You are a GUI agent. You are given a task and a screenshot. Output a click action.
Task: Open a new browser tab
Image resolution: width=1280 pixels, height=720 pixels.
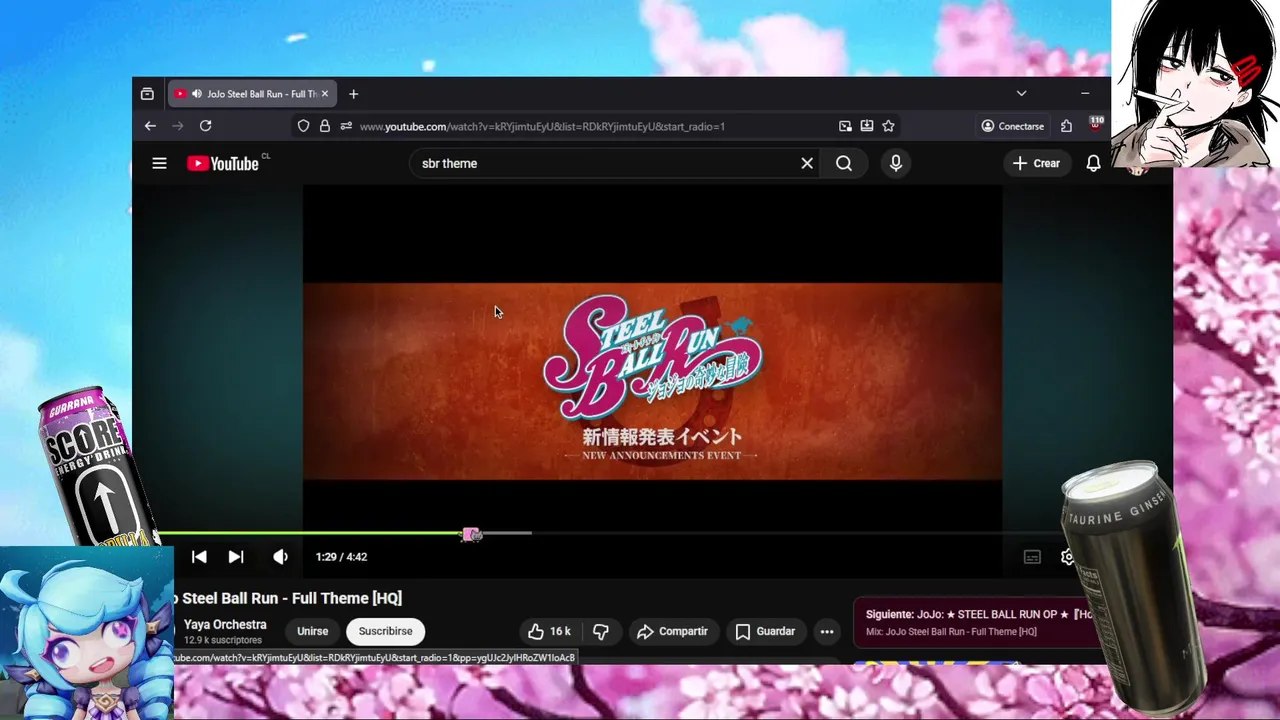(353, 94)
